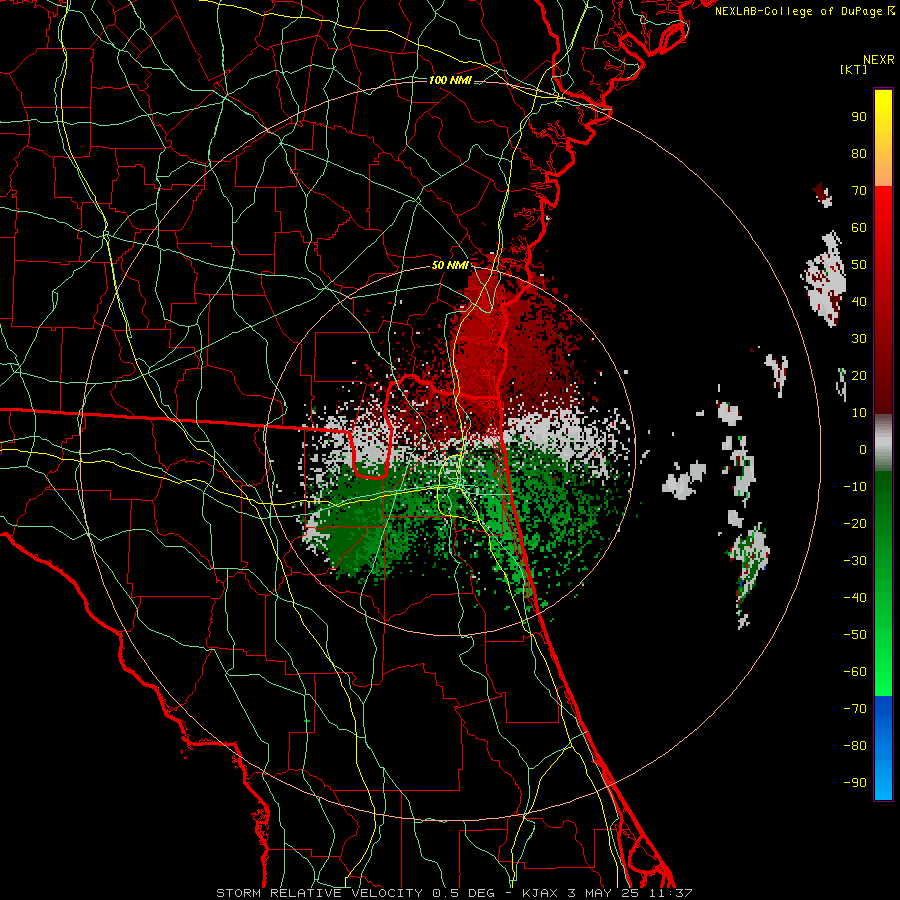Click the "40" value on the velocity scale
This screenshot has width=900, height=900.
coord(859,301)
